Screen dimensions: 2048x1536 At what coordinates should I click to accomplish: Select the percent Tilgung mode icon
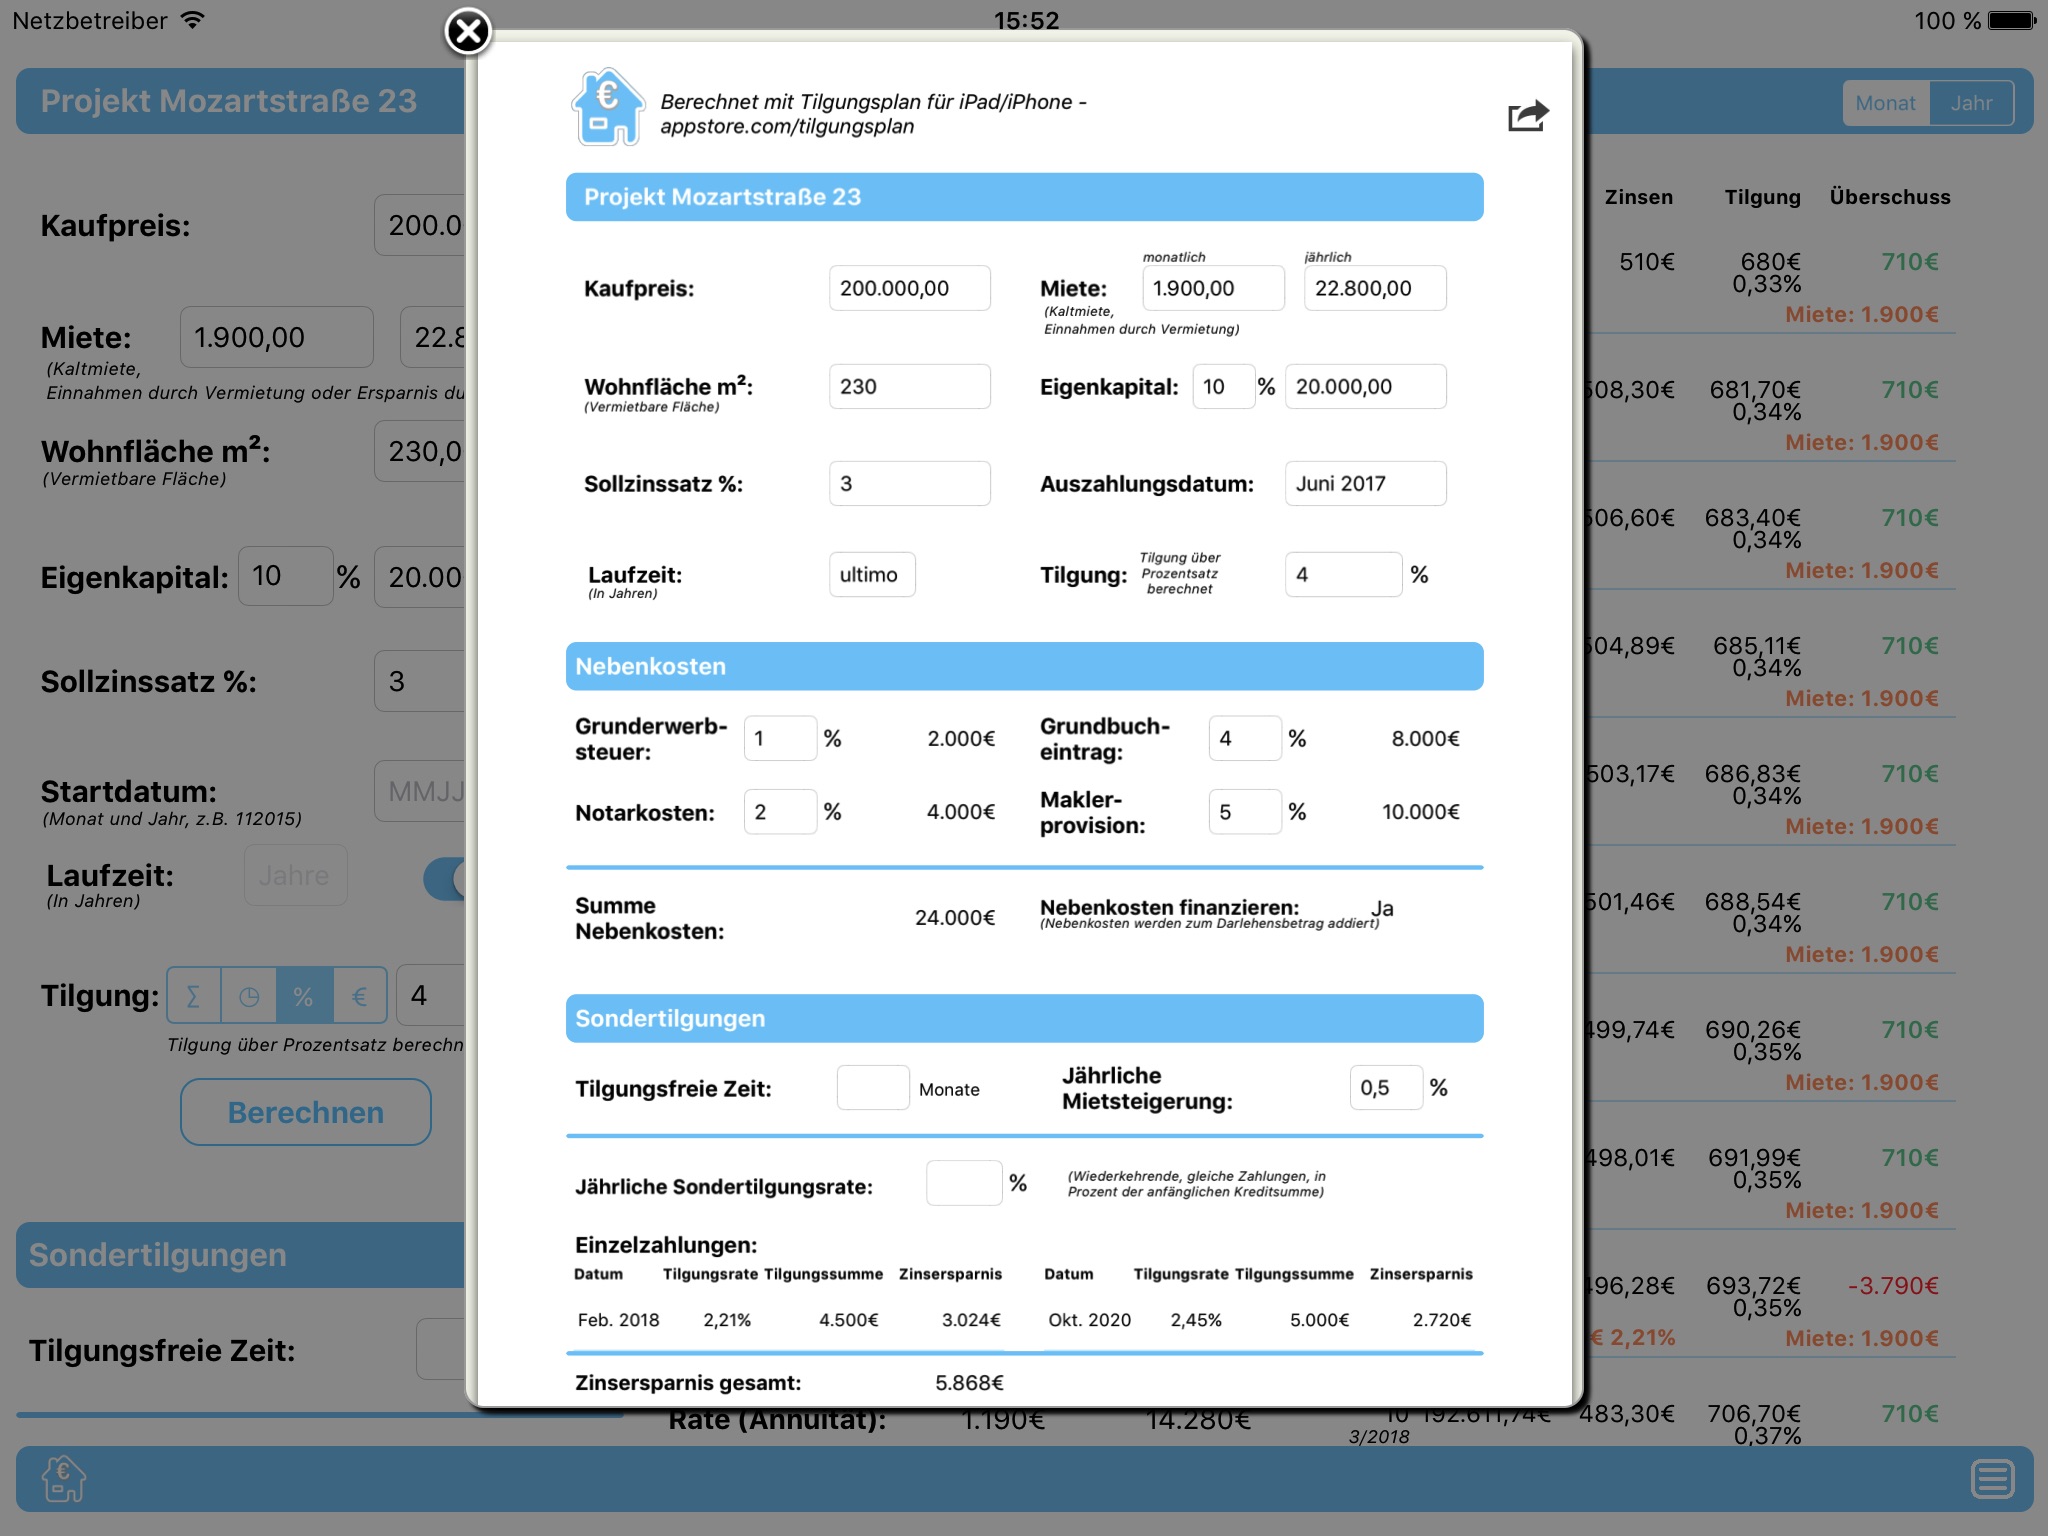coord(304,996)
